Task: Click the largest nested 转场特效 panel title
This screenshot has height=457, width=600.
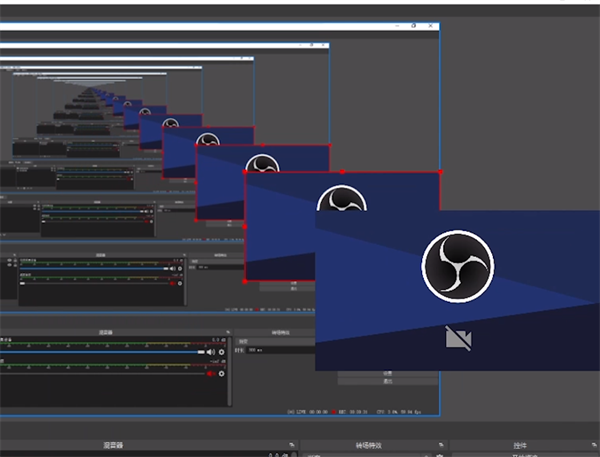Action: point(280,332)
